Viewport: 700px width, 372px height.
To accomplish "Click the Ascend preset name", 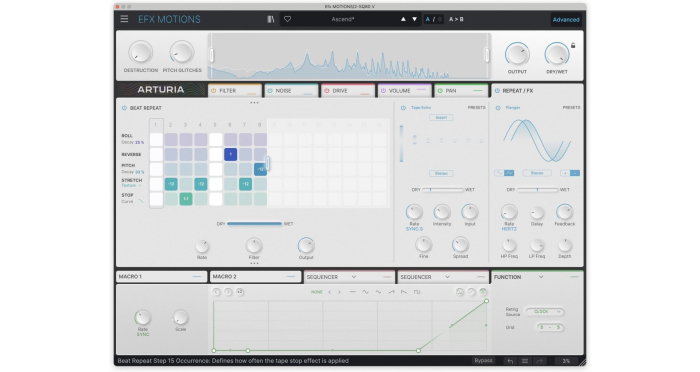I will (343, 19).
